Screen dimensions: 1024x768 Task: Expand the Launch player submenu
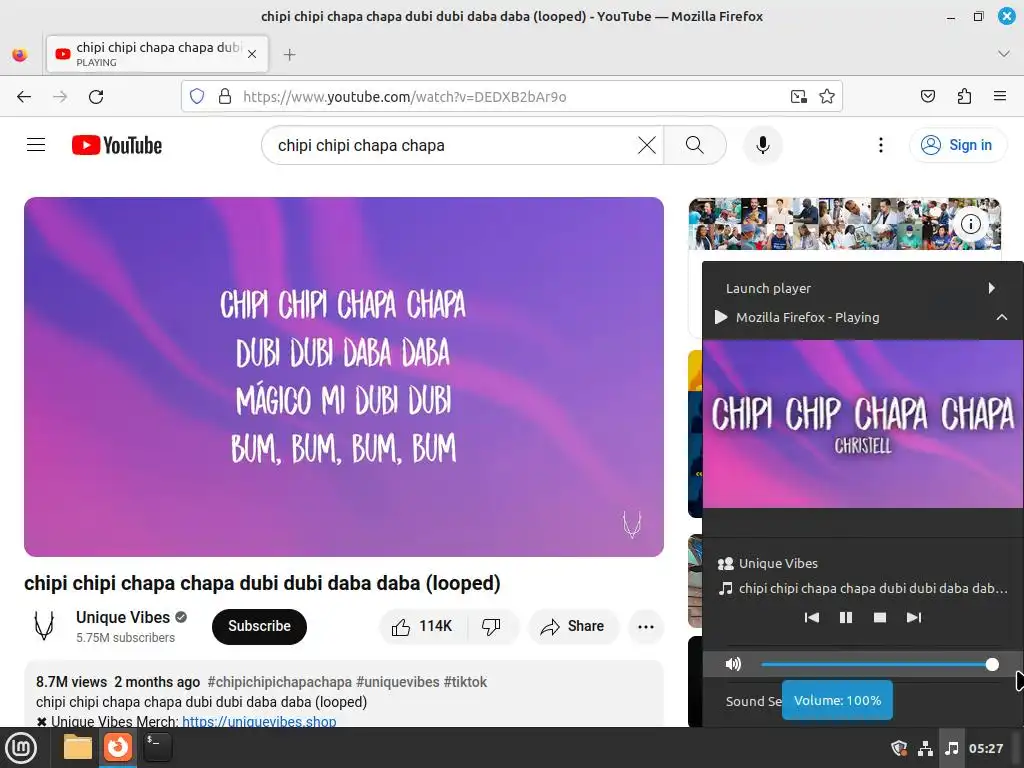click(x=863, y=288)
